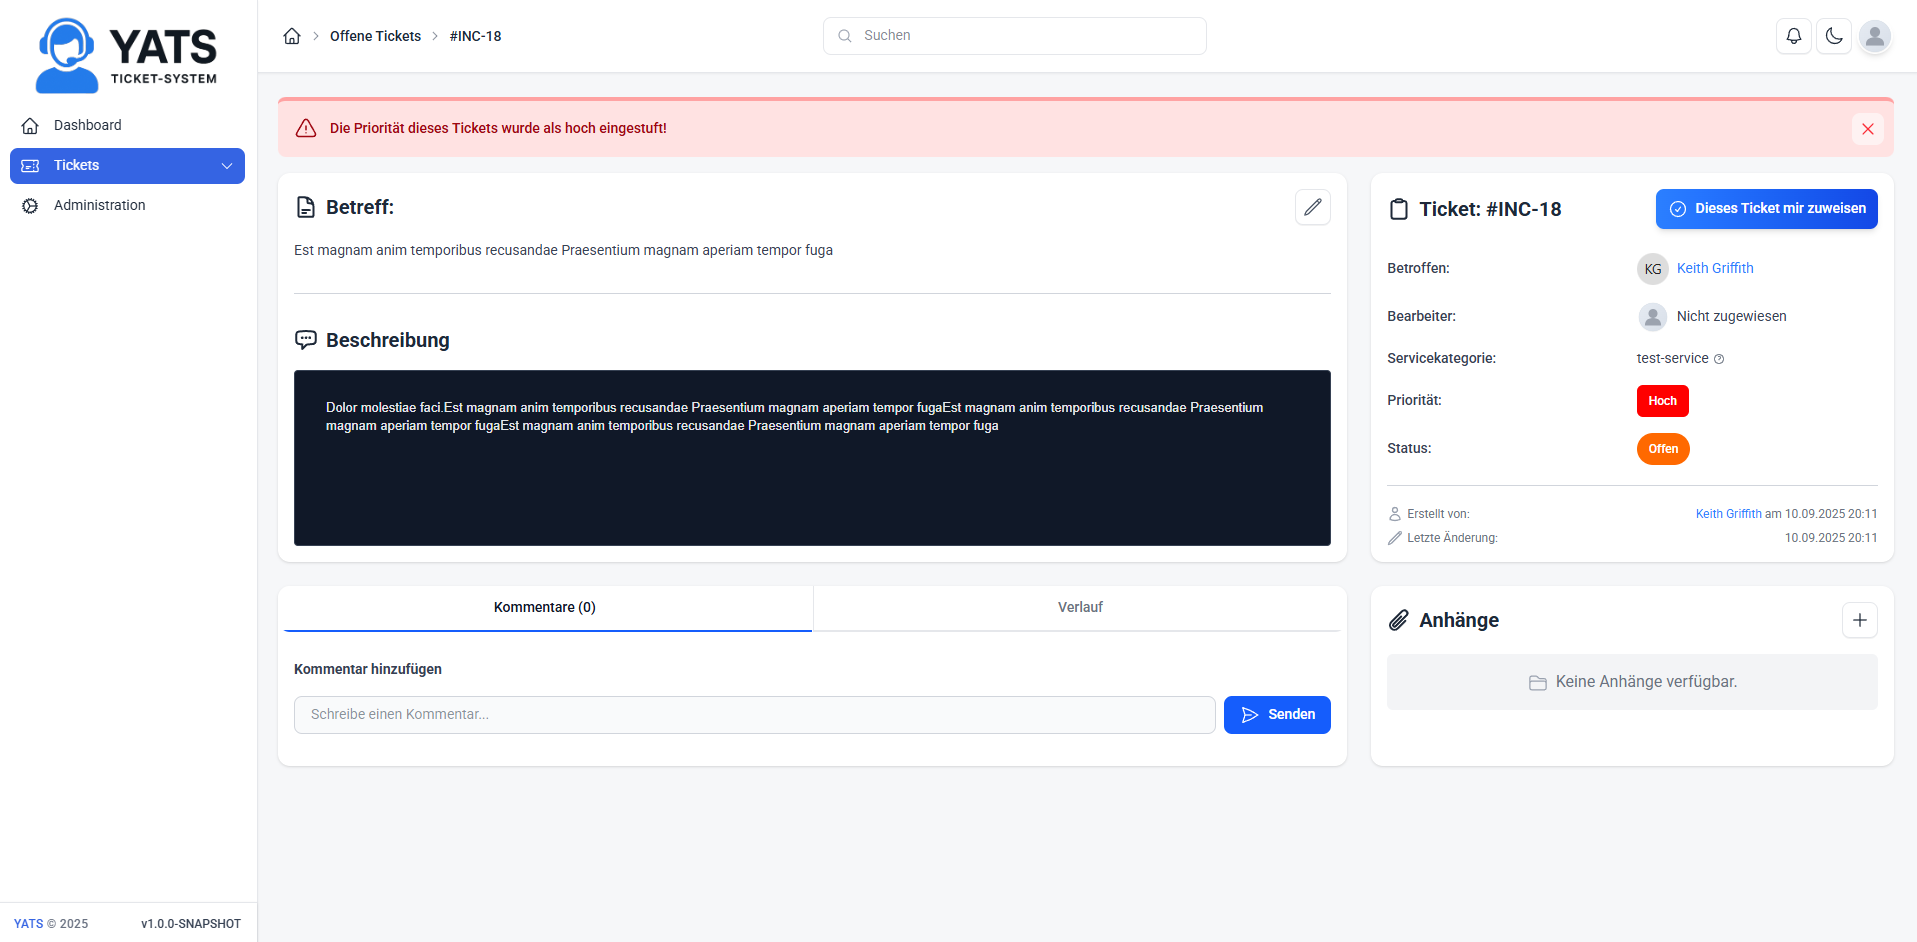Open Dashboard in the sidebar

coord(88,125)
